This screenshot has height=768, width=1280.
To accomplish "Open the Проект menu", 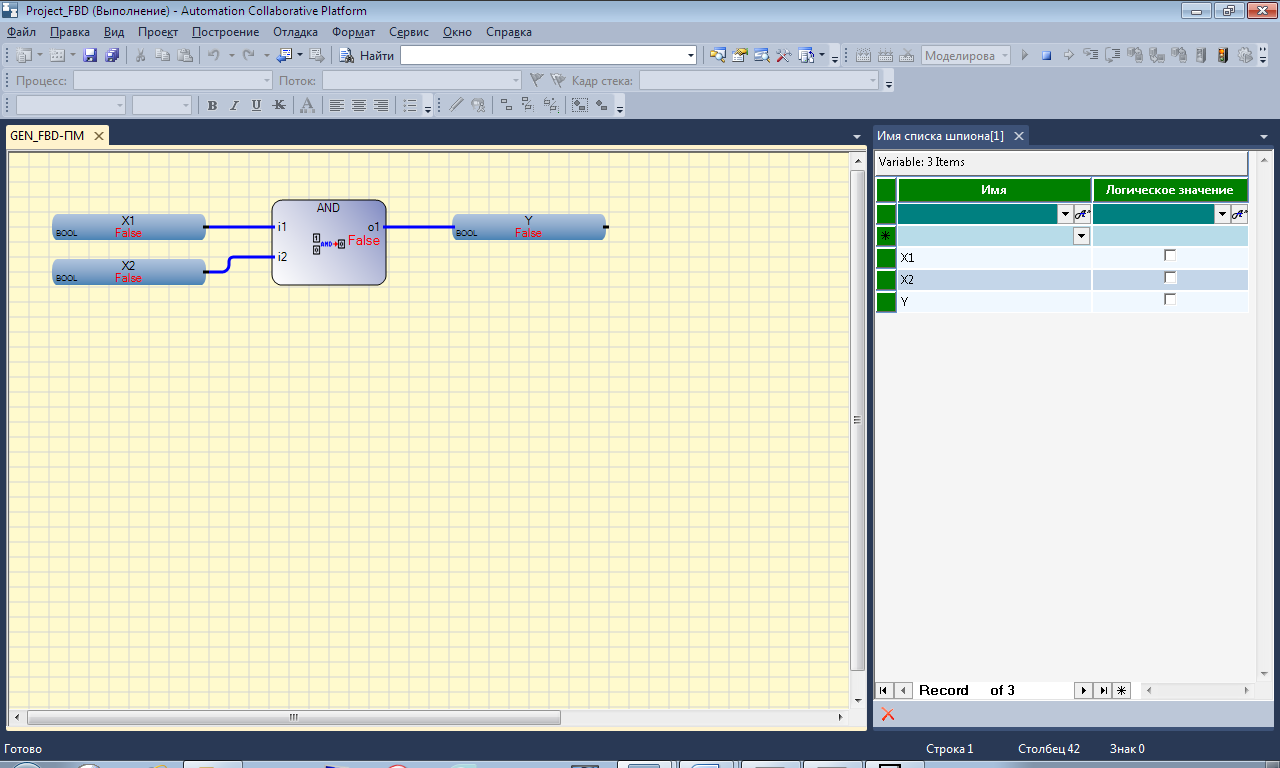I will [x=158, y=32].
